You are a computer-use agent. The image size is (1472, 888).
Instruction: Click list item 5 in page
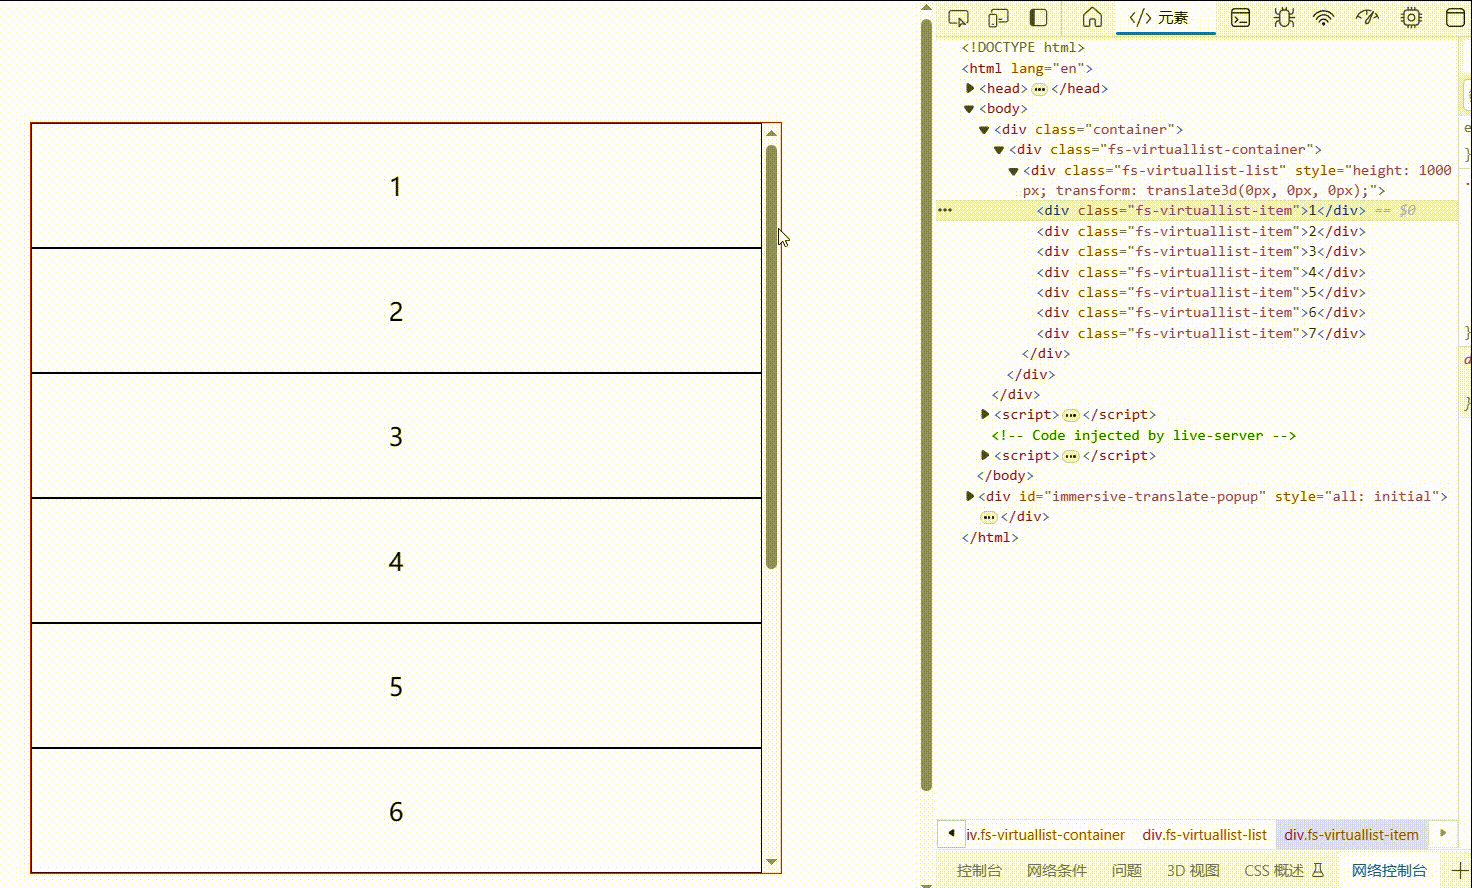coord(396,686)
